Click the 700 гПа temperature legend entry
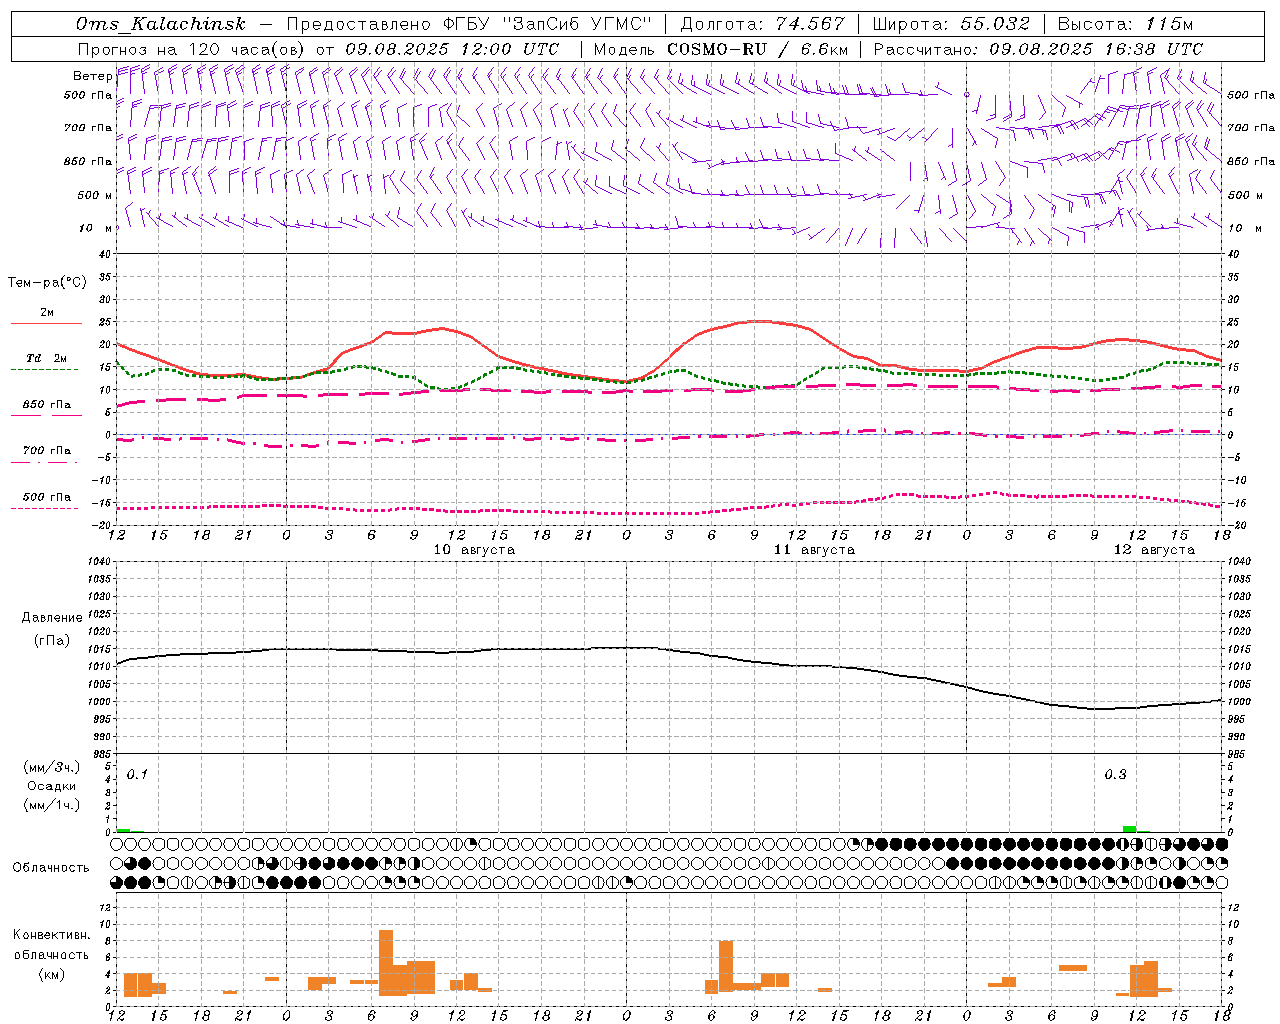The width and height of the screenshot is (1280, 1024). (x=47, y=450)
